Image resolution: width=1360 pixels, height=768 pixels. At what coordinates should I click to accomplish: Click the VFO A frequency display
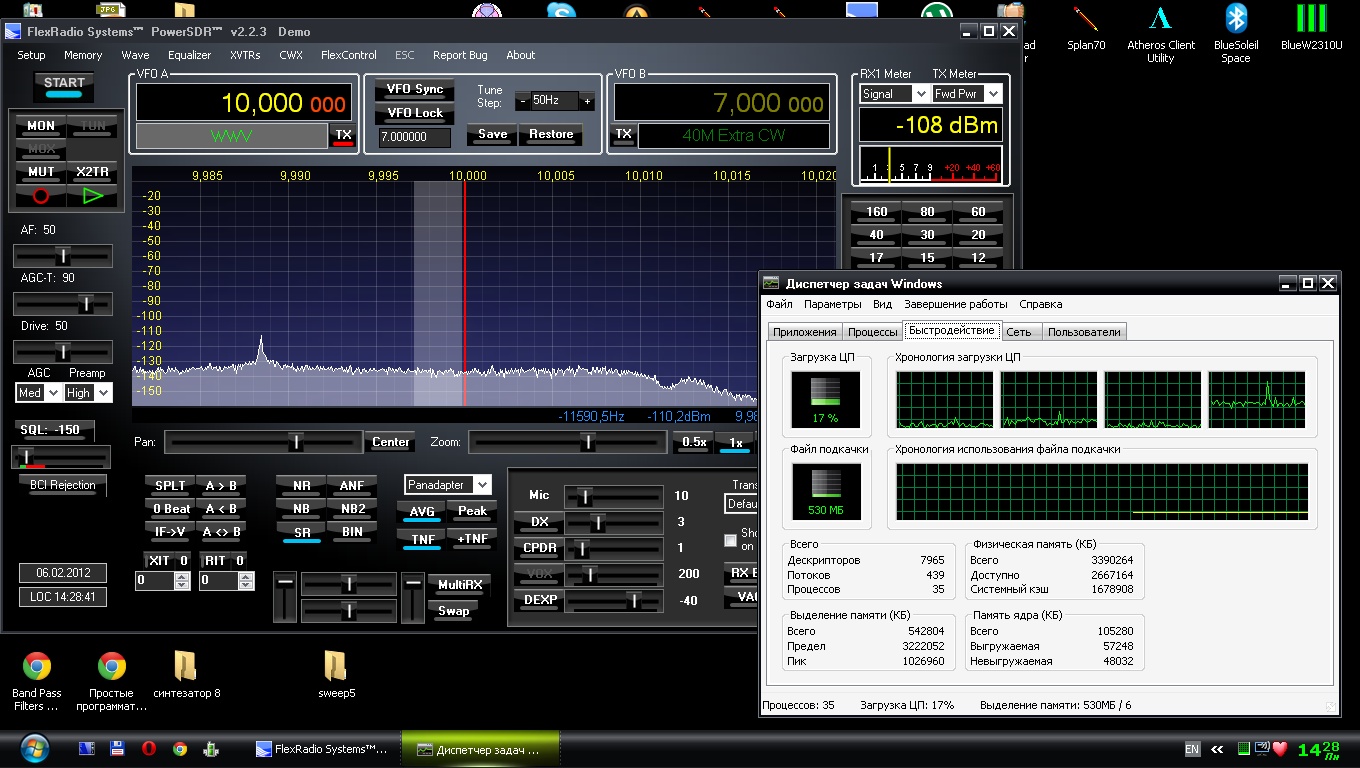243,103
